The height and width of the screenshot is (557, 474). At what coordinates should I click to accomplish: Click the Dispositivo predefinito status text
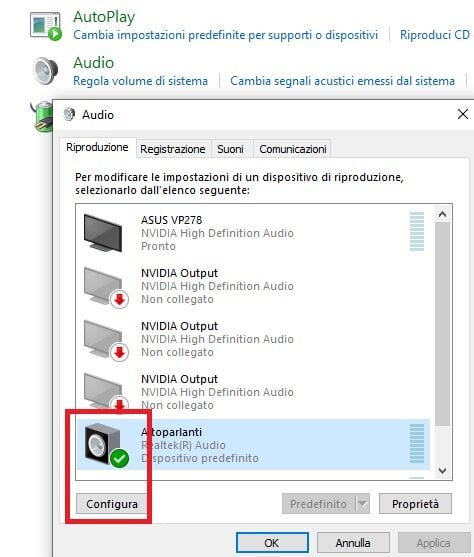(200, 458)
